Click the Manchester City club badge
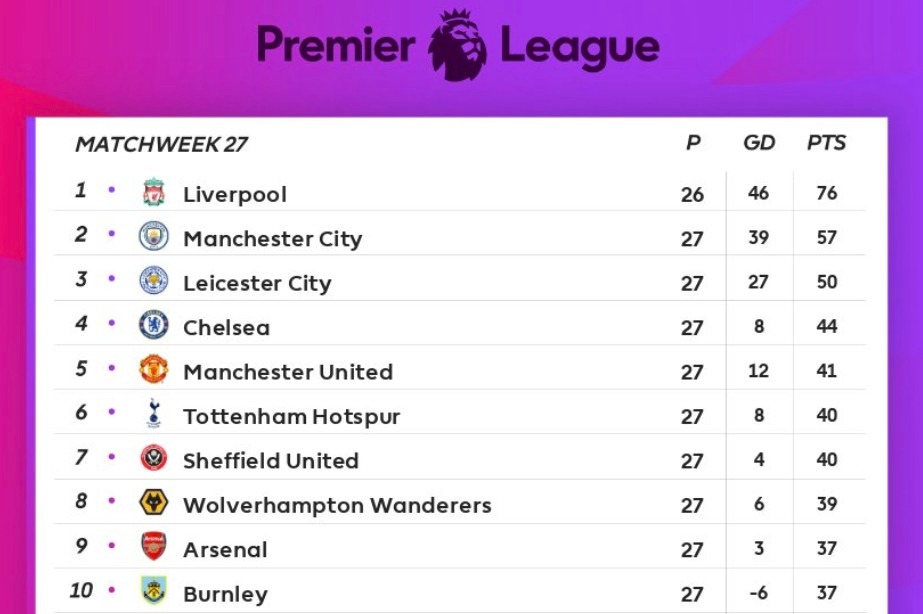Image resolution: width=923 pixels, height=614 pixels. (x=153, y=237)
